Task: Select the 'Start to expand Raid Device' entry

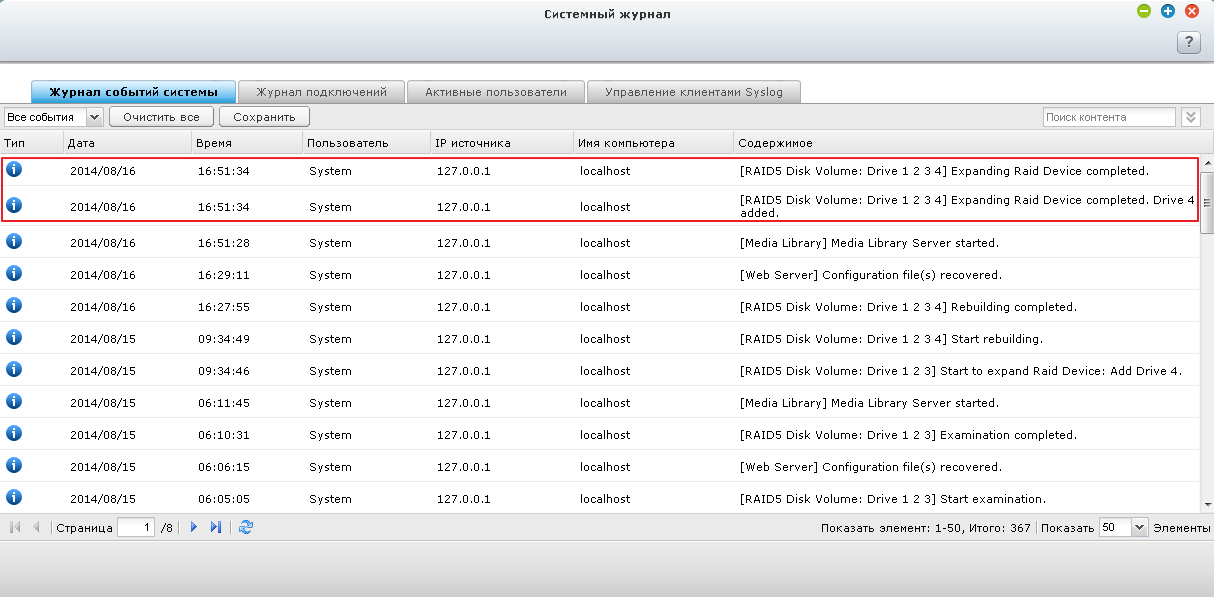Action: point(600,370)
